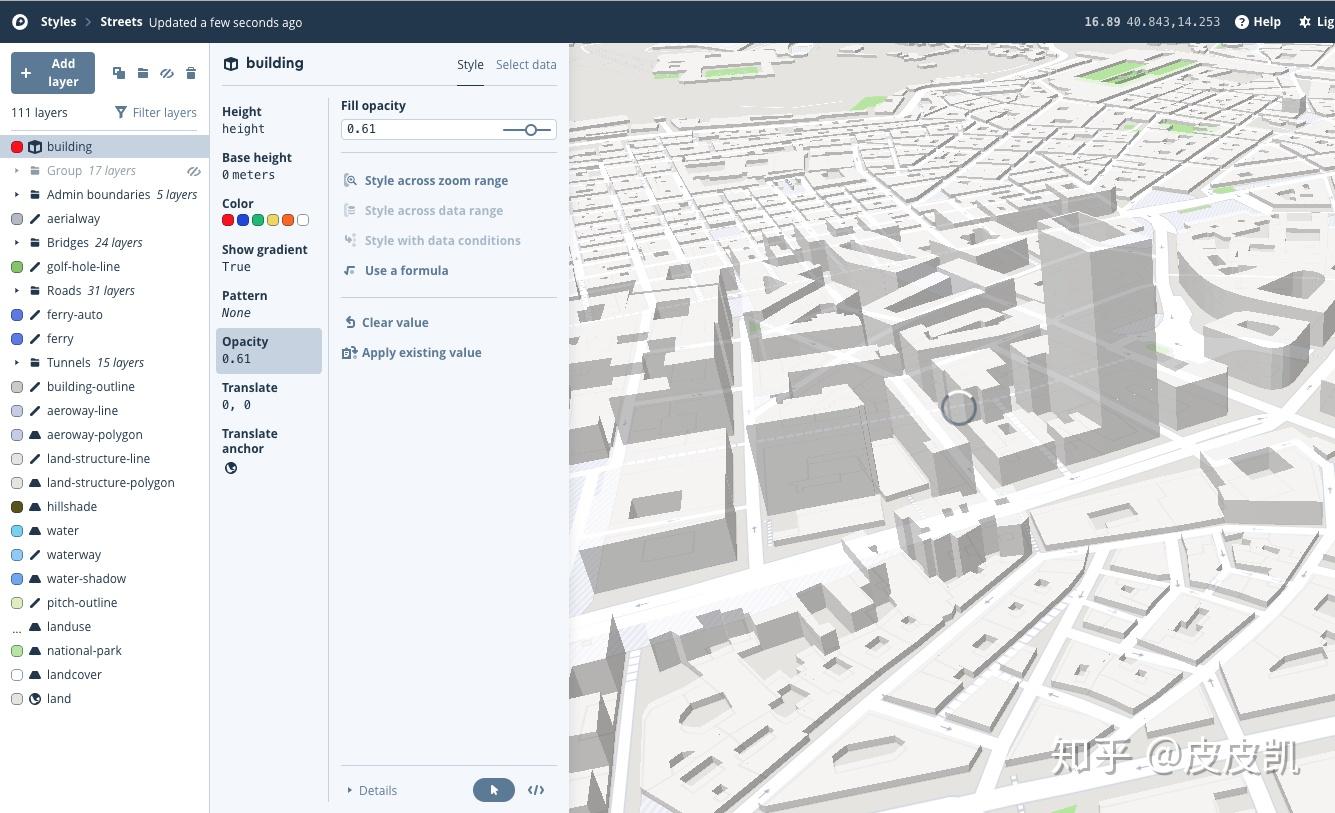This screenshot has height=813, width=1335.
Task: Expand the Tunnels layer group
Action: click(x=16, y=362)
